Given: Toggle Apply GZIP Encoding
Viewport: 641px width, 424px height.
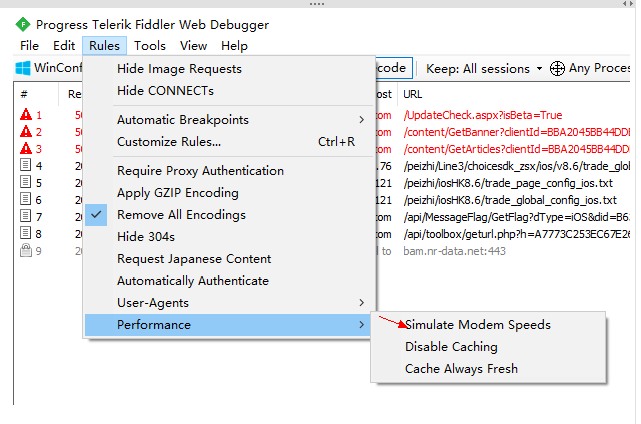Looking at the screenshot, I should tap(229, 193).
